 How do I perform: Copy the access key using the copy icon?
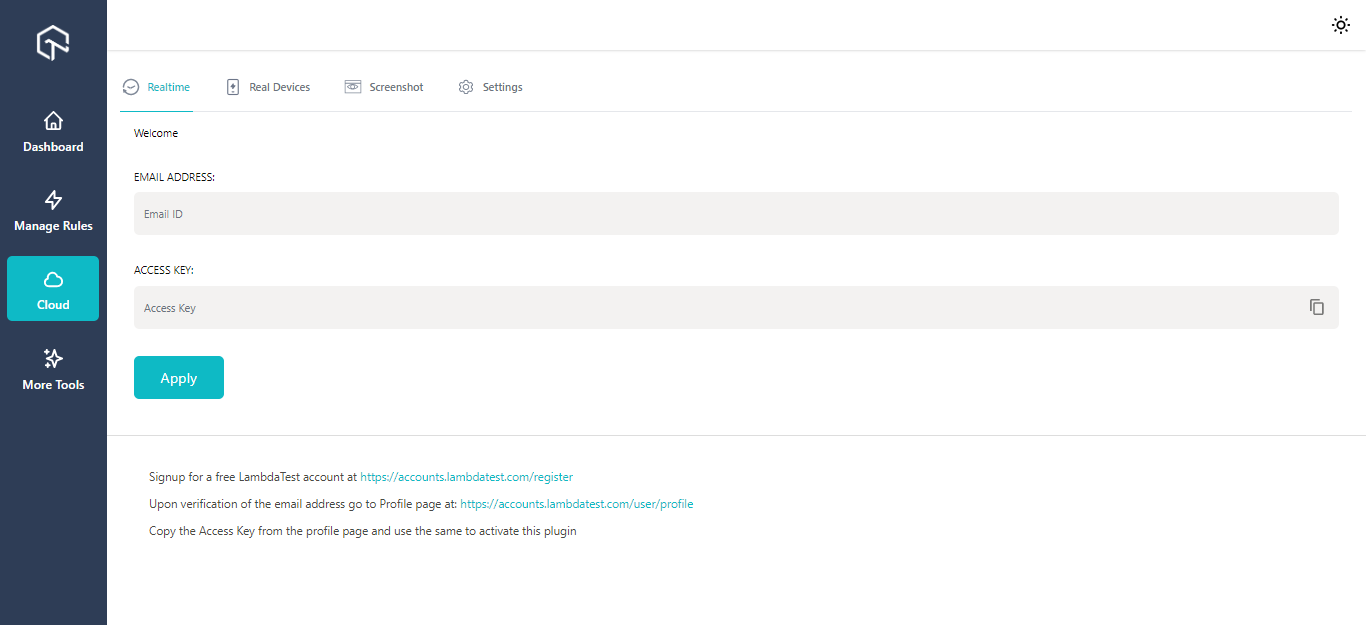(x=1317, y=308)
